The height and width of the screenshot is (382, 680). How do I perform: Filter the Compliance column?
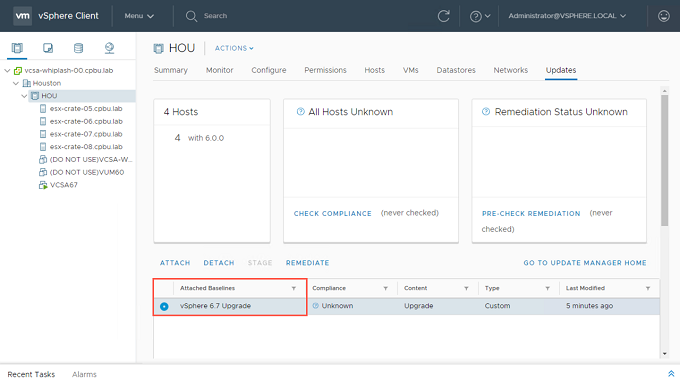385,288
